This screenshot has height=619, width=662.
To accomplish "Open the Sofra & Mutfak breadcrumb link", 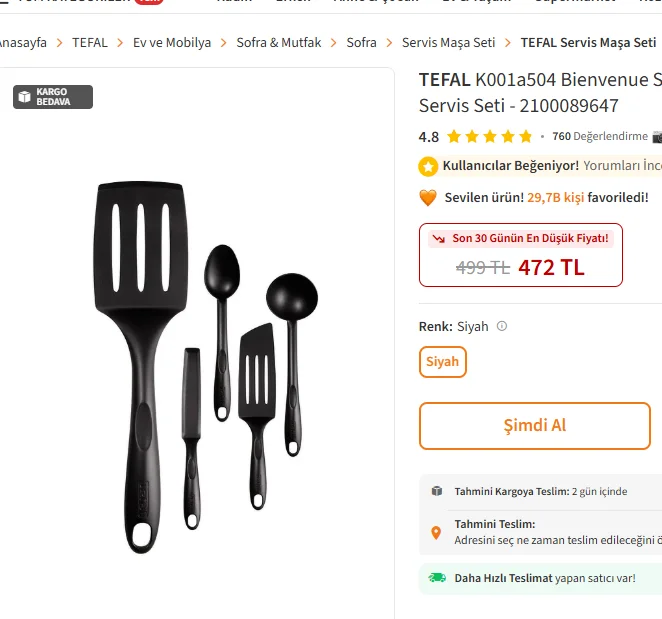I will 279,43.
